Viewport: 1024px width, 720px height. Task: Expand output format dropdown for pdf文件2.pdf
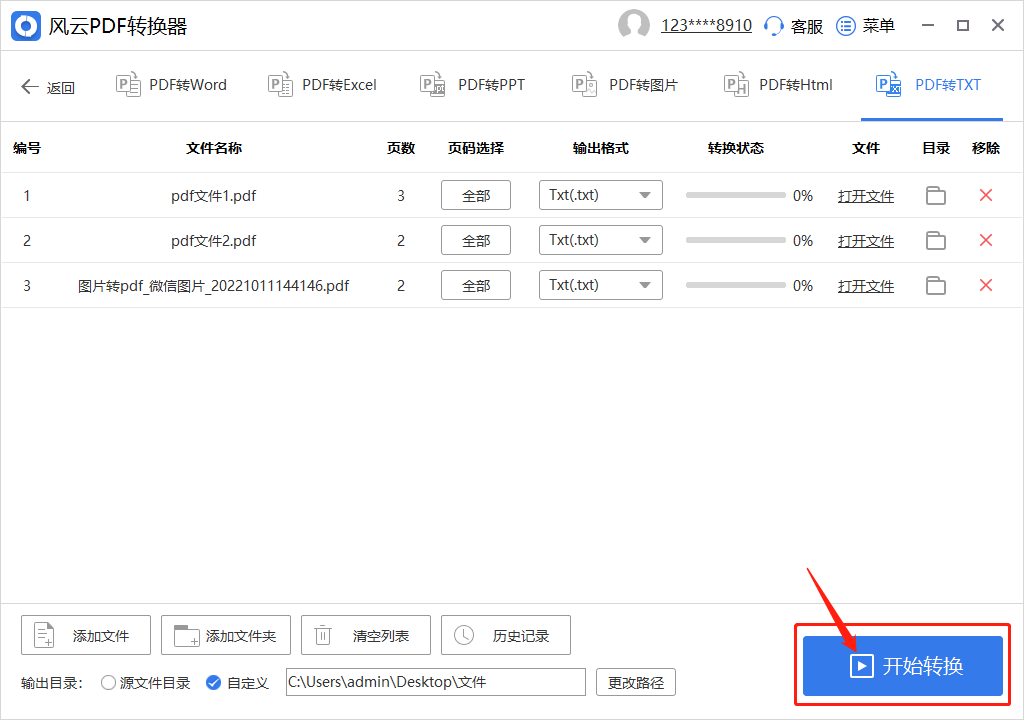600,240
